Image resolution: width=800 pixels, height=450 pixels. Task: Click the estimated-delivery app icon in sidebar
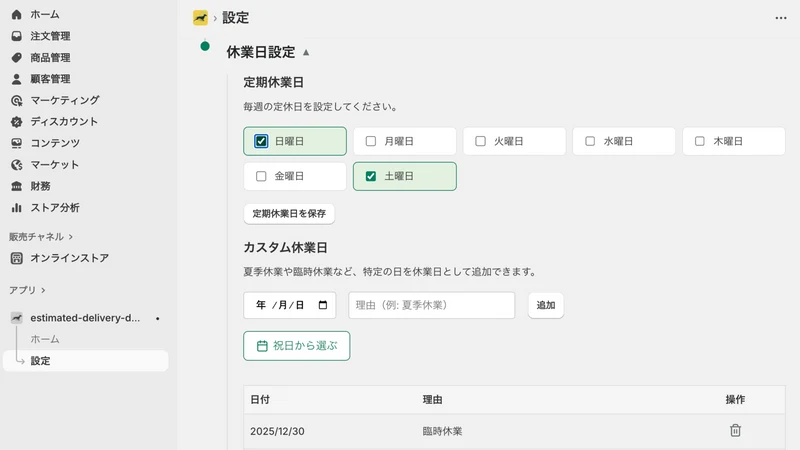[x=16, y=318]
